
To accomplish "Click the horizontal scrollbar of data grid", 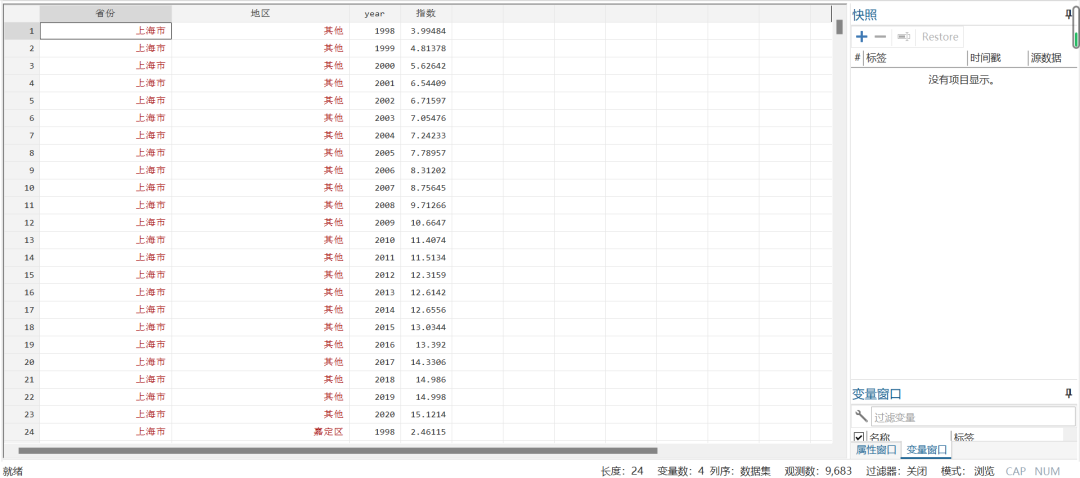I will coord(338,450).
